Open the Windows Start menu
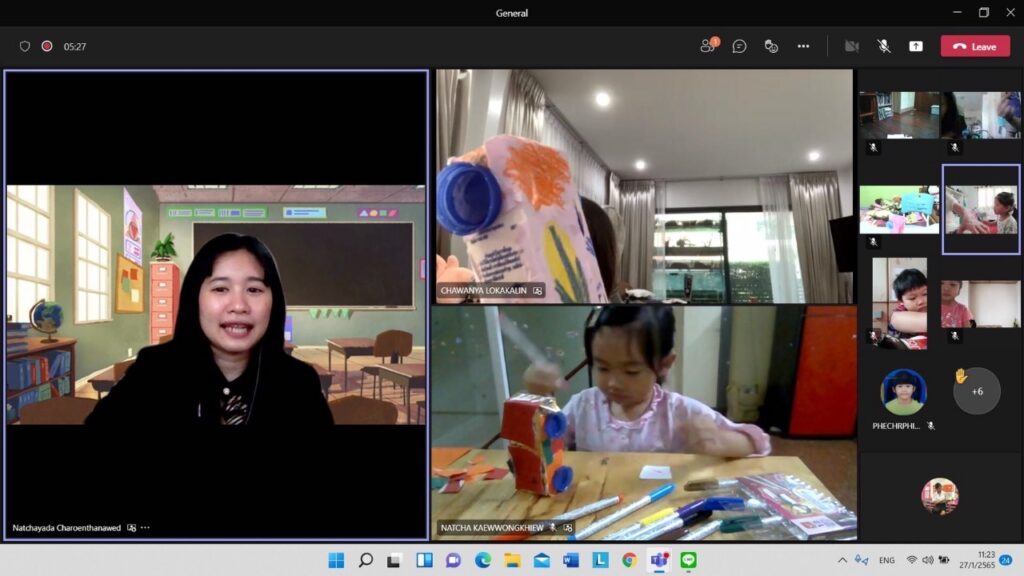Viewport: 1024px width, 576px height. (336, 560)
